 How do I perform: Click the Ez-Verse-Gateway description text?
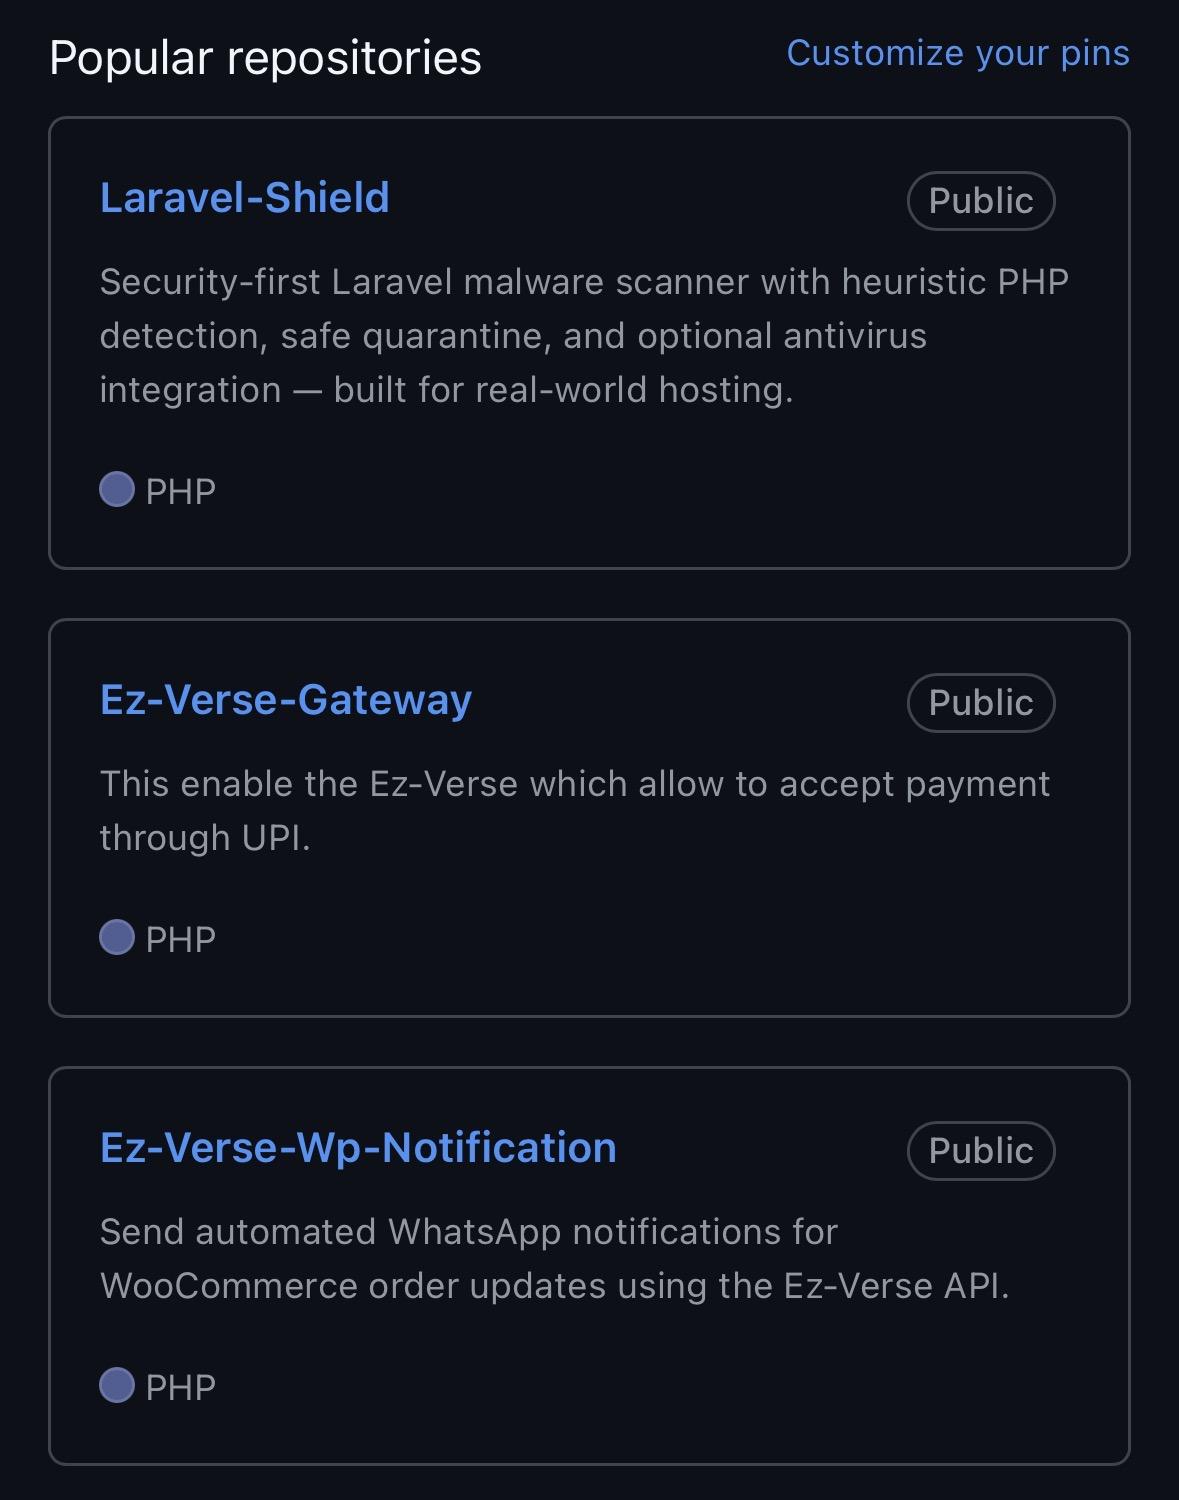(575, 808)
